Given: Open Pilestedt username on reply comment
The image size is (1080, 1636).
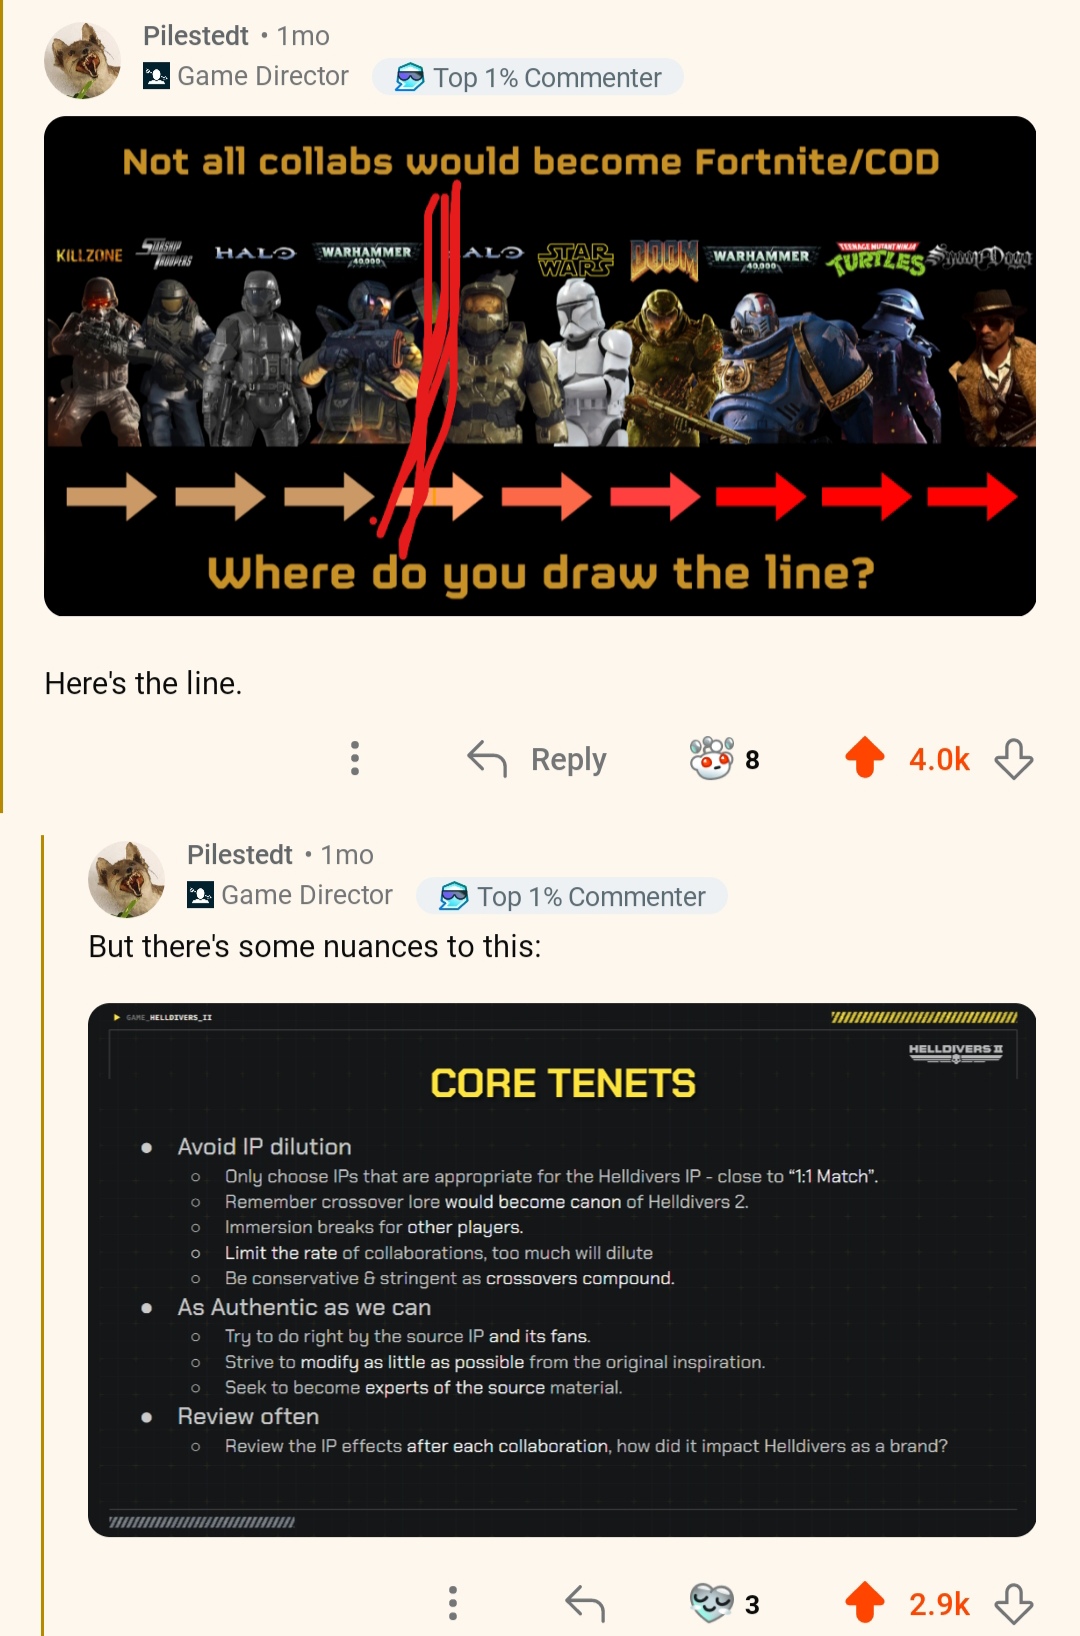Looking at the screenshot, I should click(239, 855).
